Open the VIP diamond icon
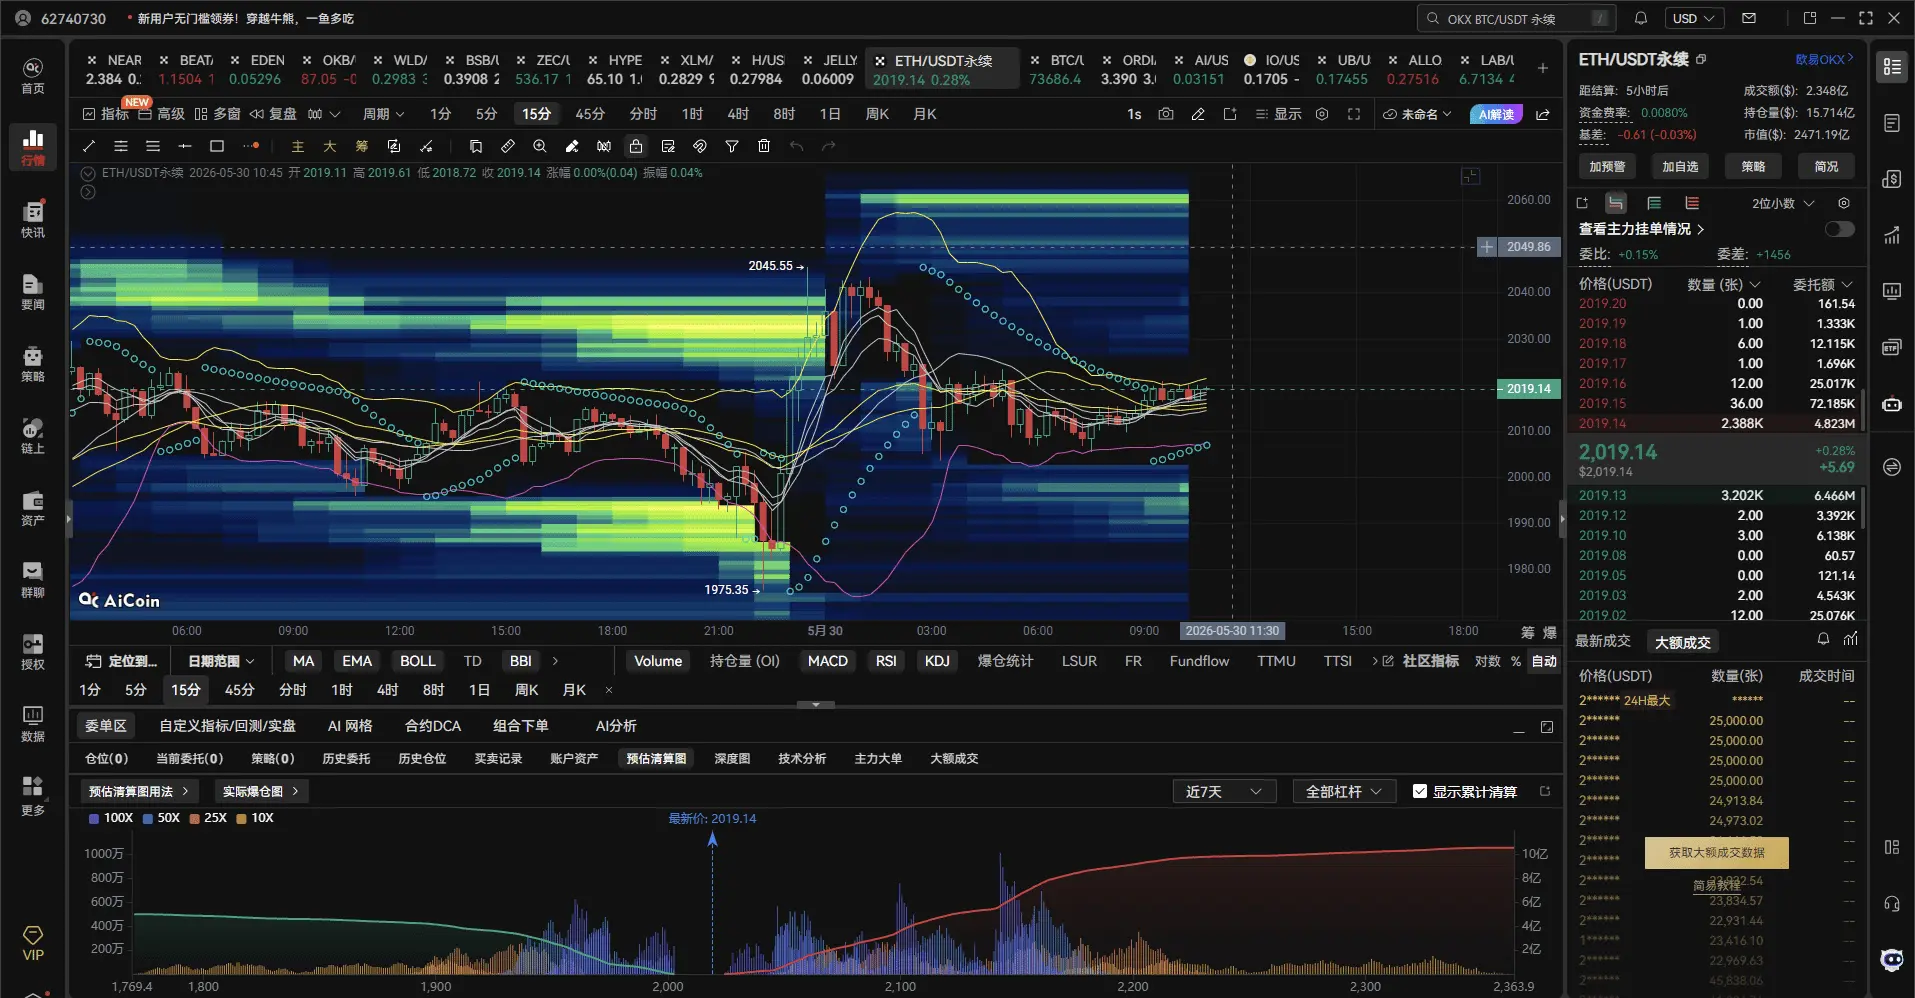 pos(33,942)
